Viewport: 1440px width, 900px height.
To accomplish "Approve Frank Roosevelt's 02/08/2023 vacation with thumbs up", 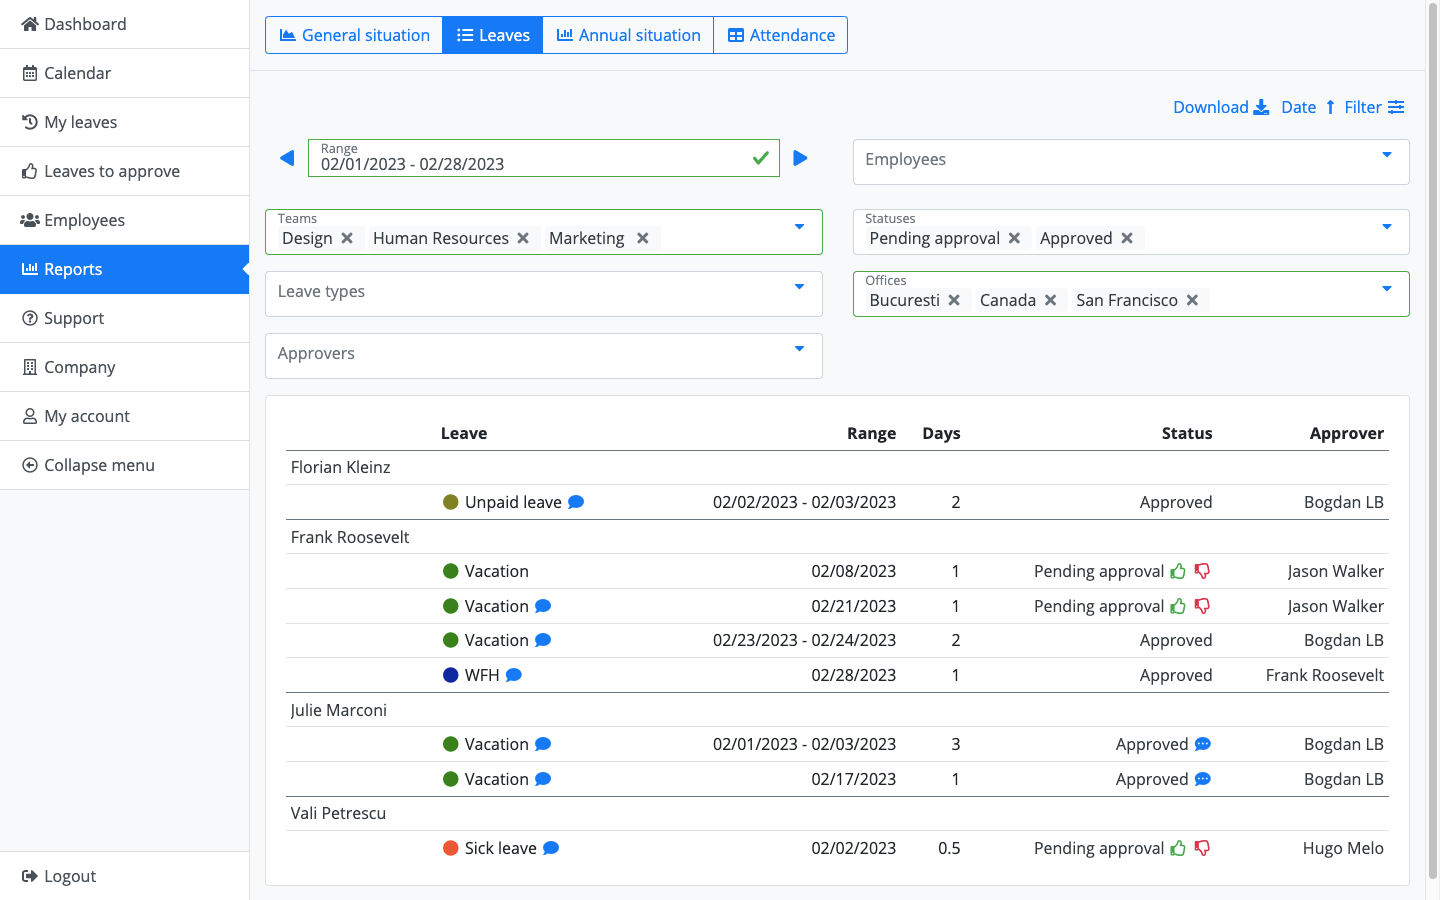I will tap(1178, 570).
